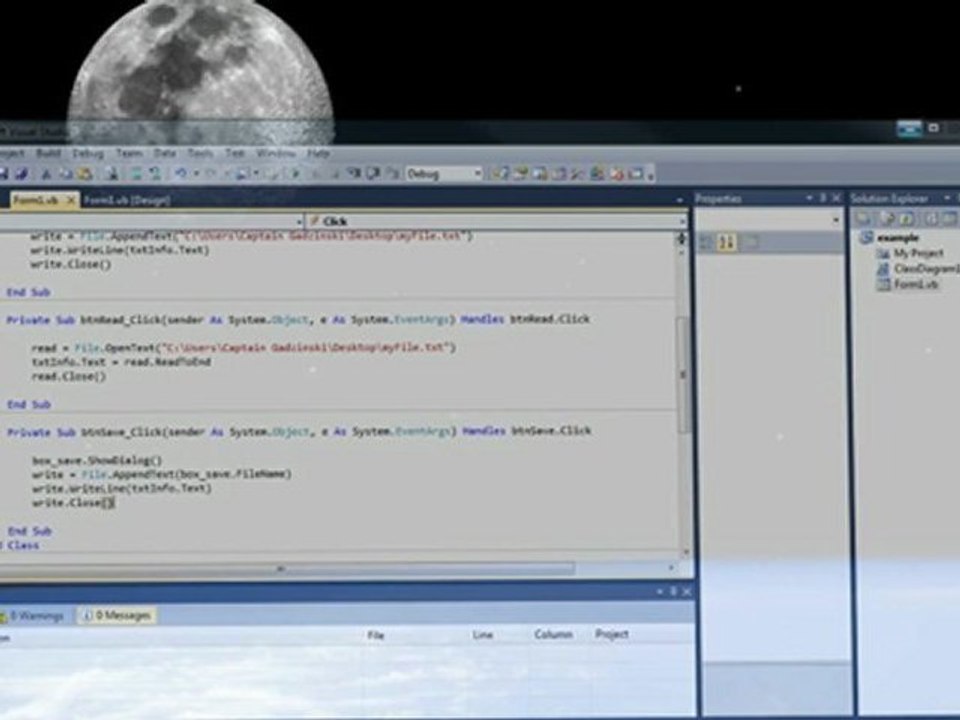This screenshot has width=960, height=720.
Task: Open the Properties object selector dropdown
Action: click(836, 220)
